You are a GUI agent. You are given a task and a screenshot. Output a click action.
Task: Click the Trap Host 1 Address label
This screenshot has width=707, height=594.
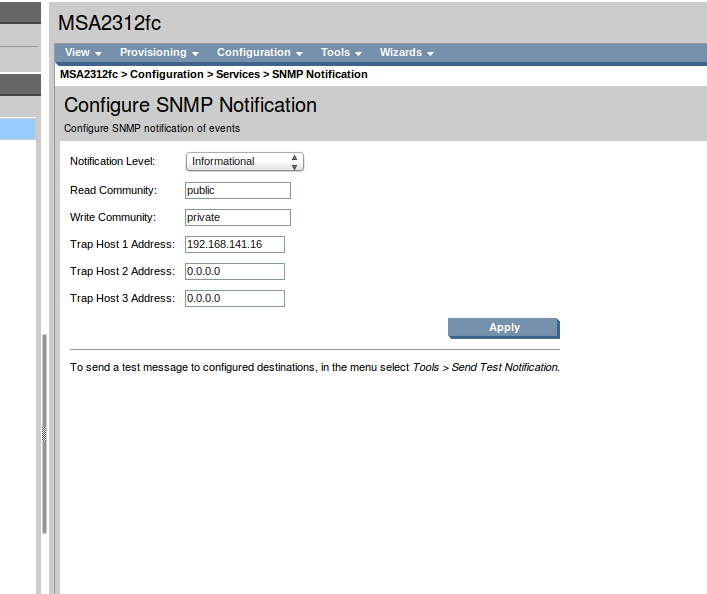tap(122, 244)
